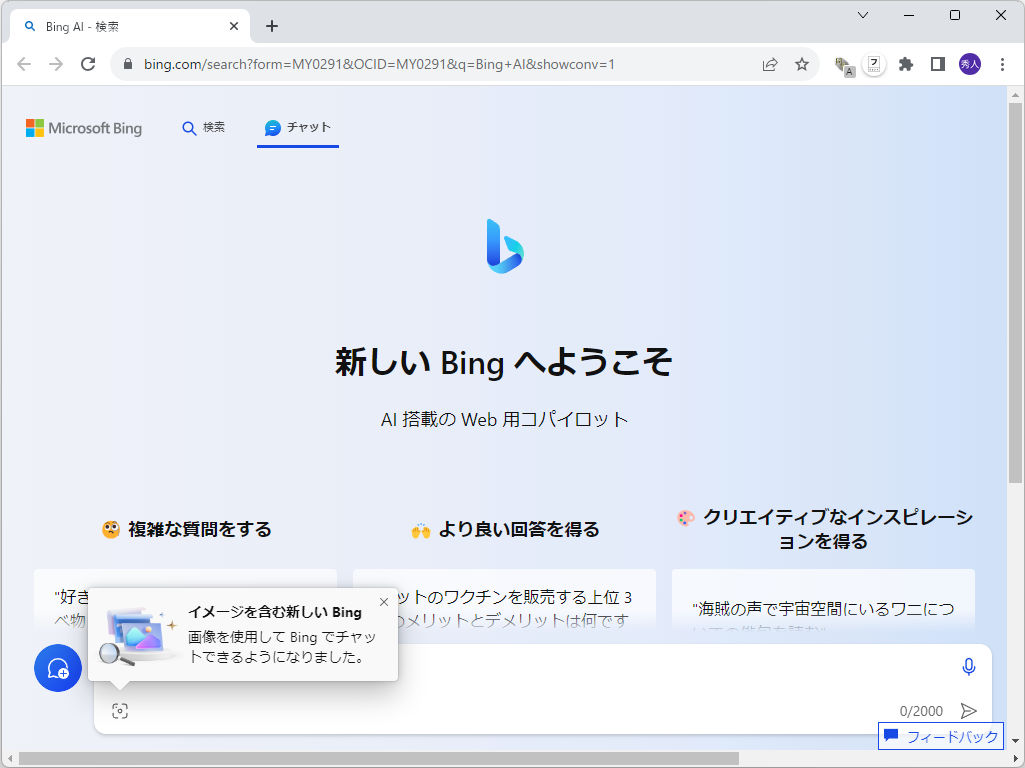Open the browser extensions puzzle icon

click(905, 64)
